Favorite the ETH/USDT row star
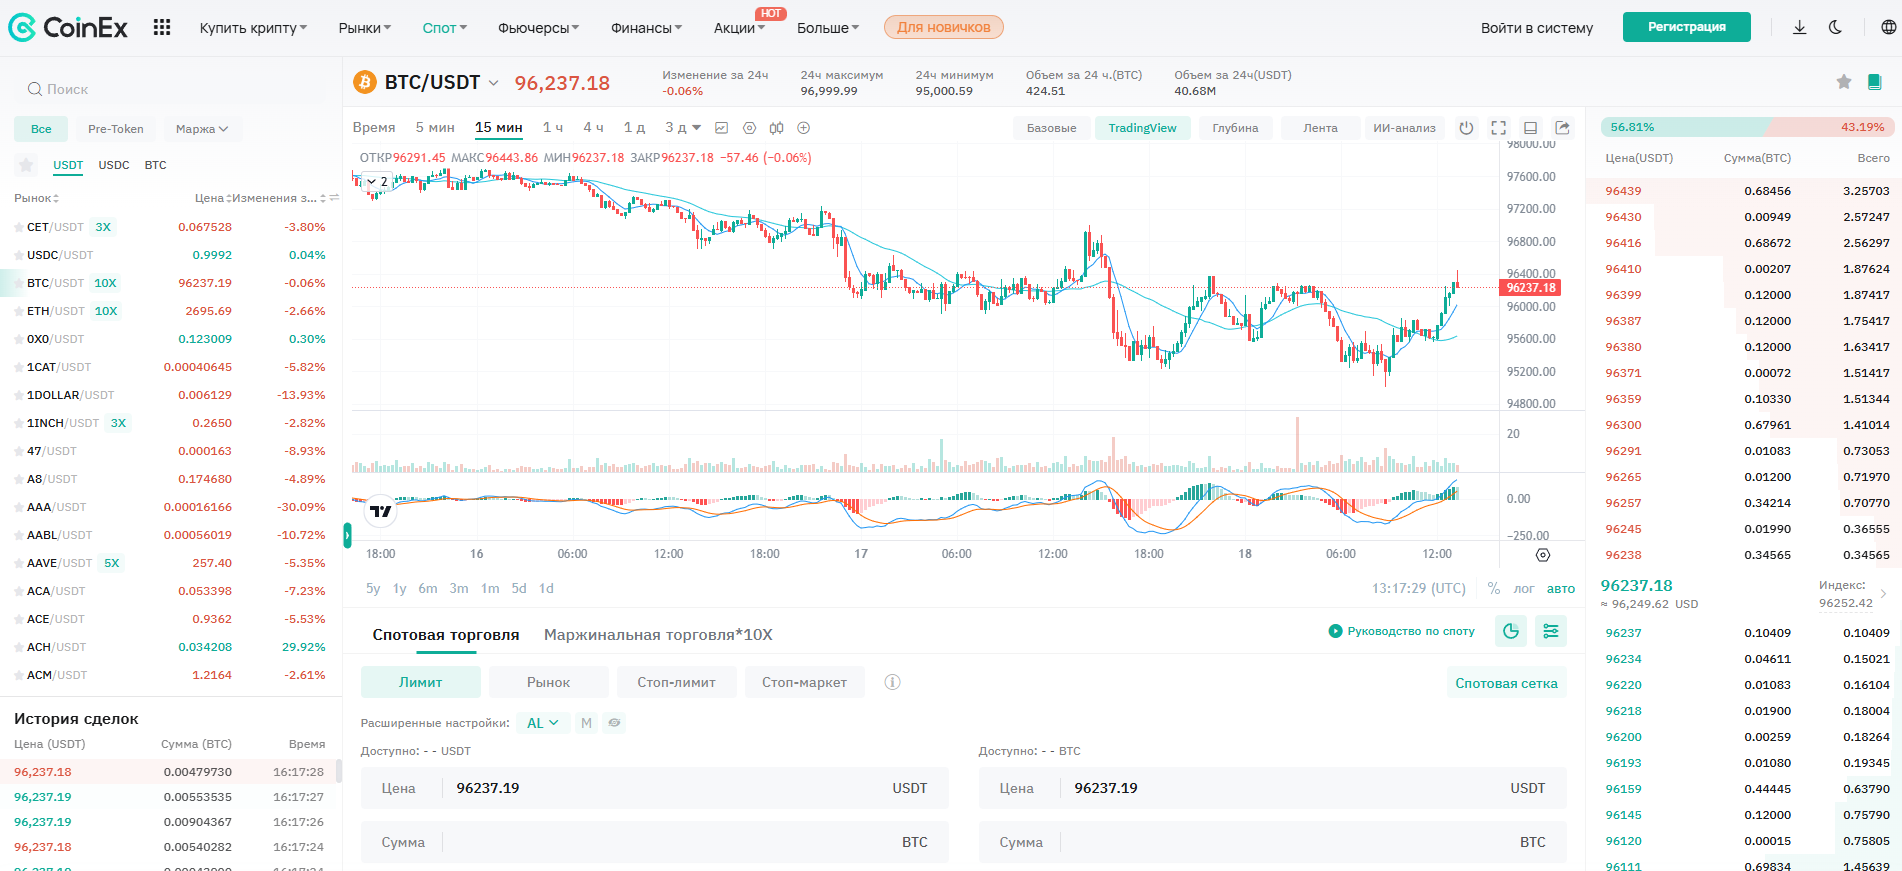 (19, 312)
